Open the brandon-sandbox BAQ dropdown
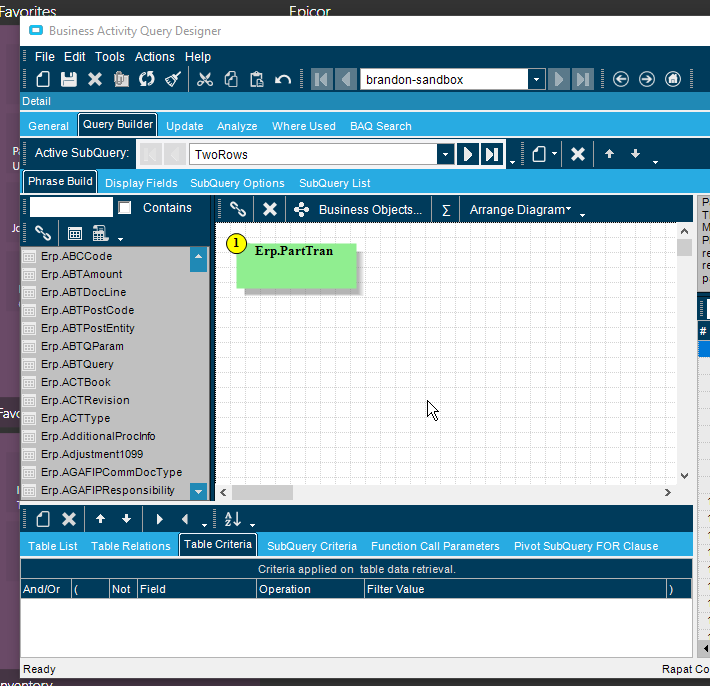710x686 pixels. tap(536, 80)
